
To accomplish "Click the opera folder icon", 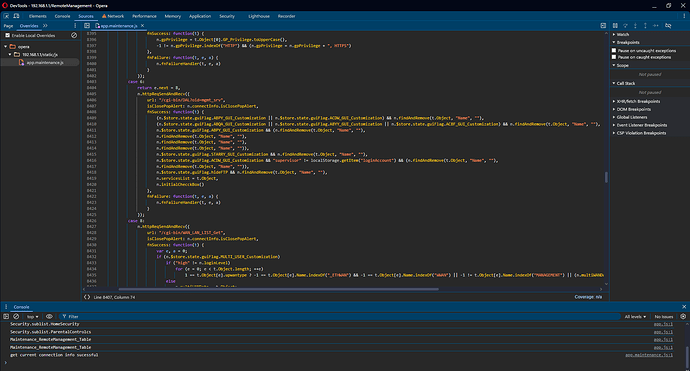I will [13, 46].
